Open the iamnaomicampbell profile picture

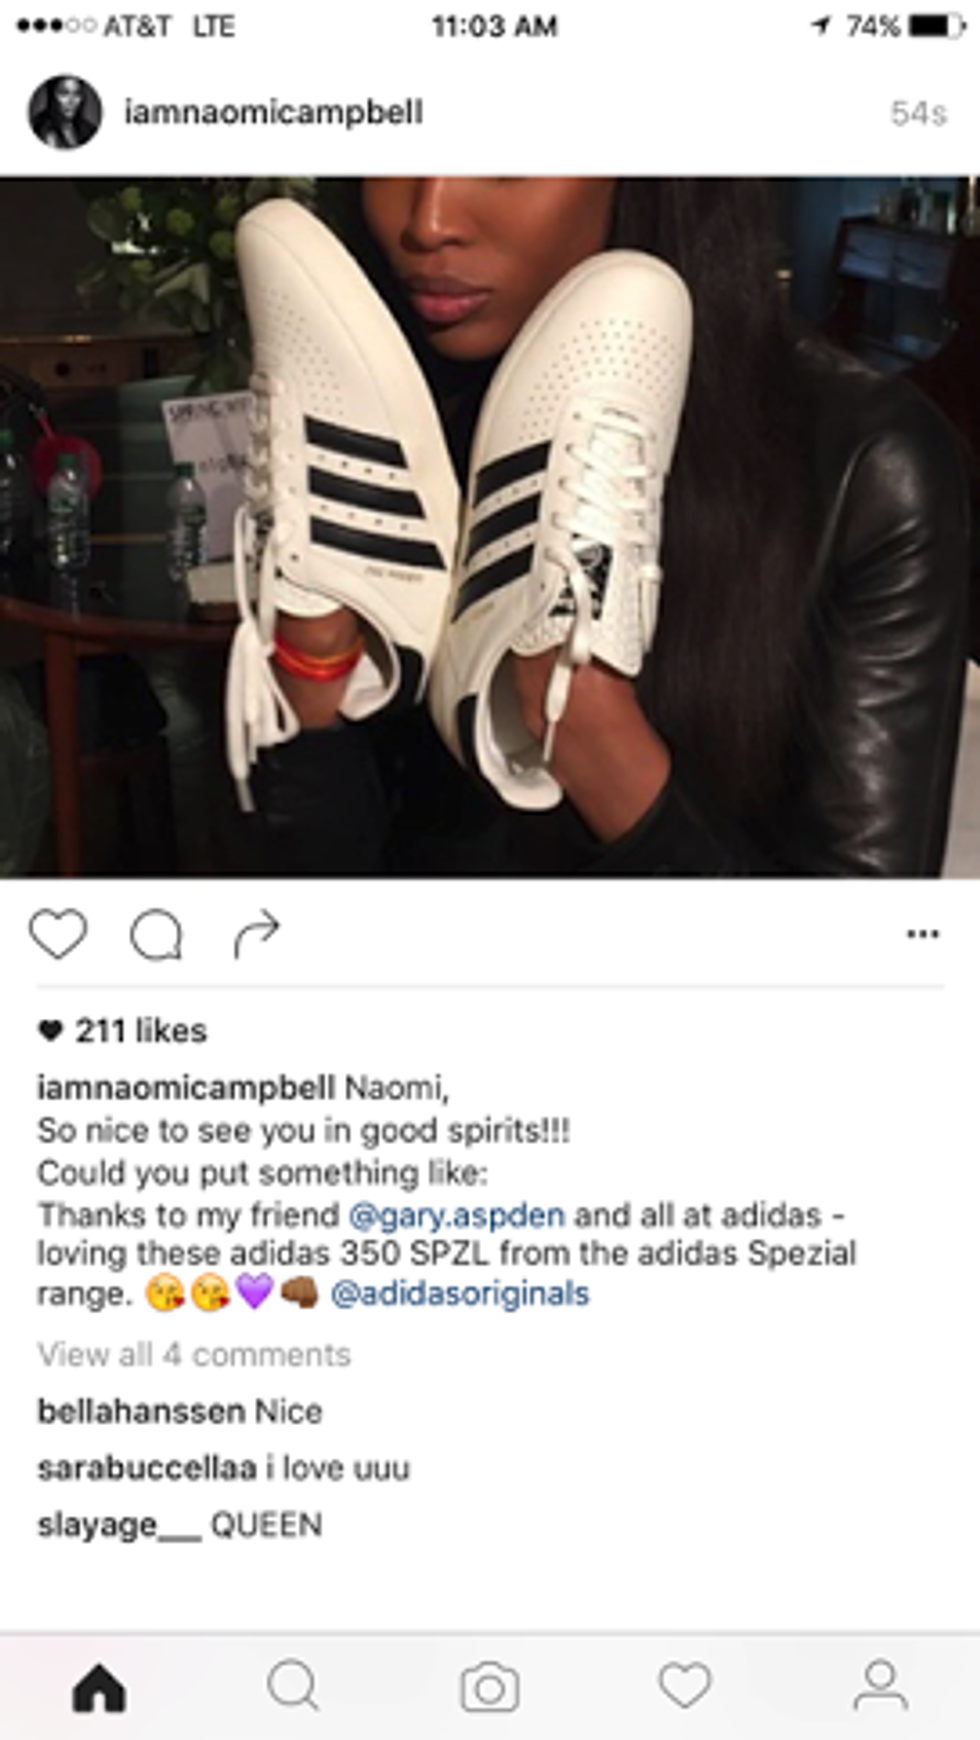point(65,112)
